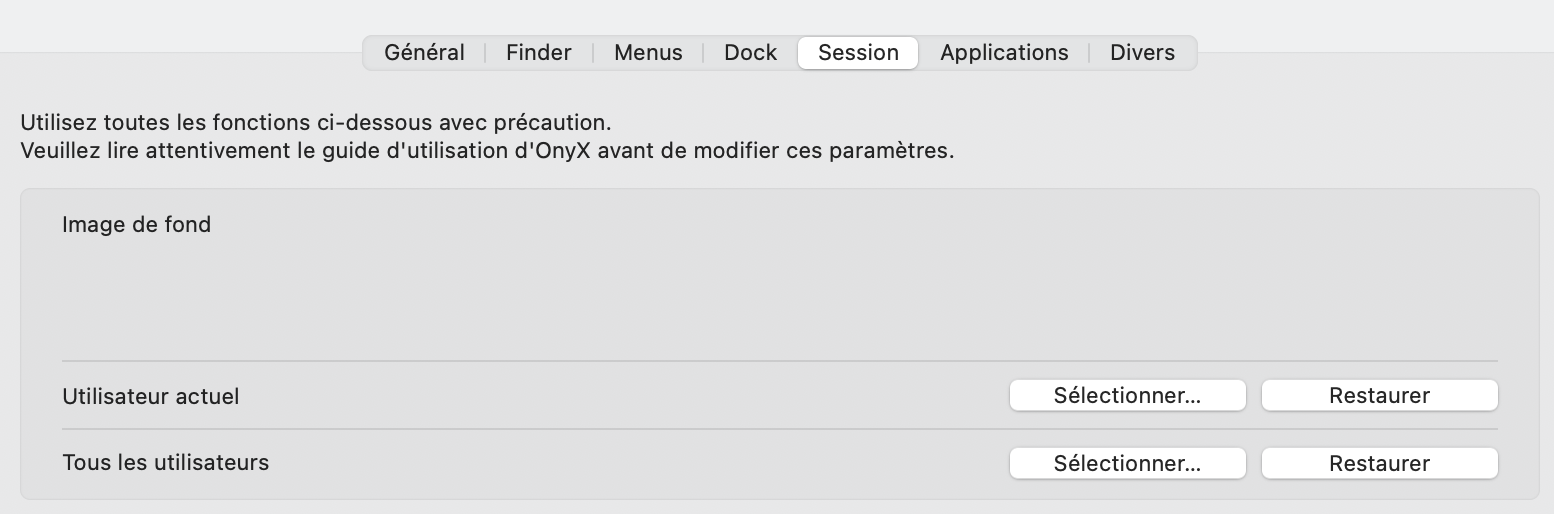Click Sélectionner for Utilisateur actuel
The height and width of the screenshot is (514, 1554).
click(x=1127, y=396)
